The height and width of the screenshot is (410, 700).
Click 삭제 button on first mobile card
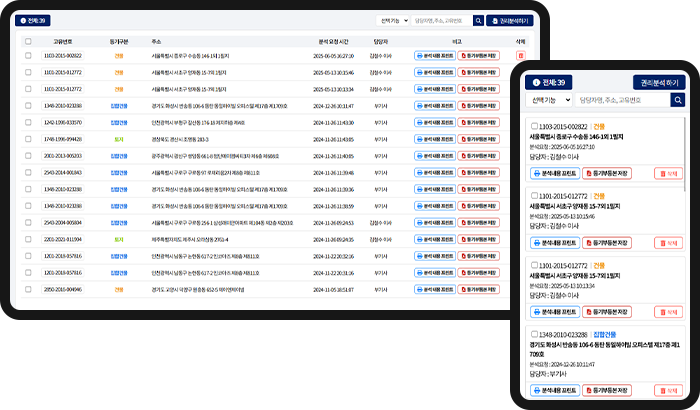670,174
